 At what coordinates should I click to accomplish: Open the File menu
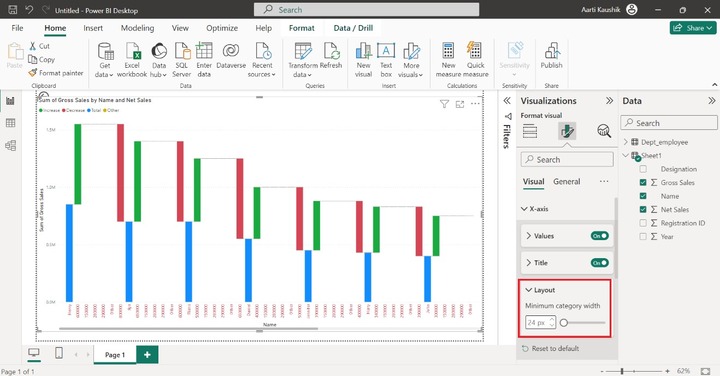click(x=17, y=28)
